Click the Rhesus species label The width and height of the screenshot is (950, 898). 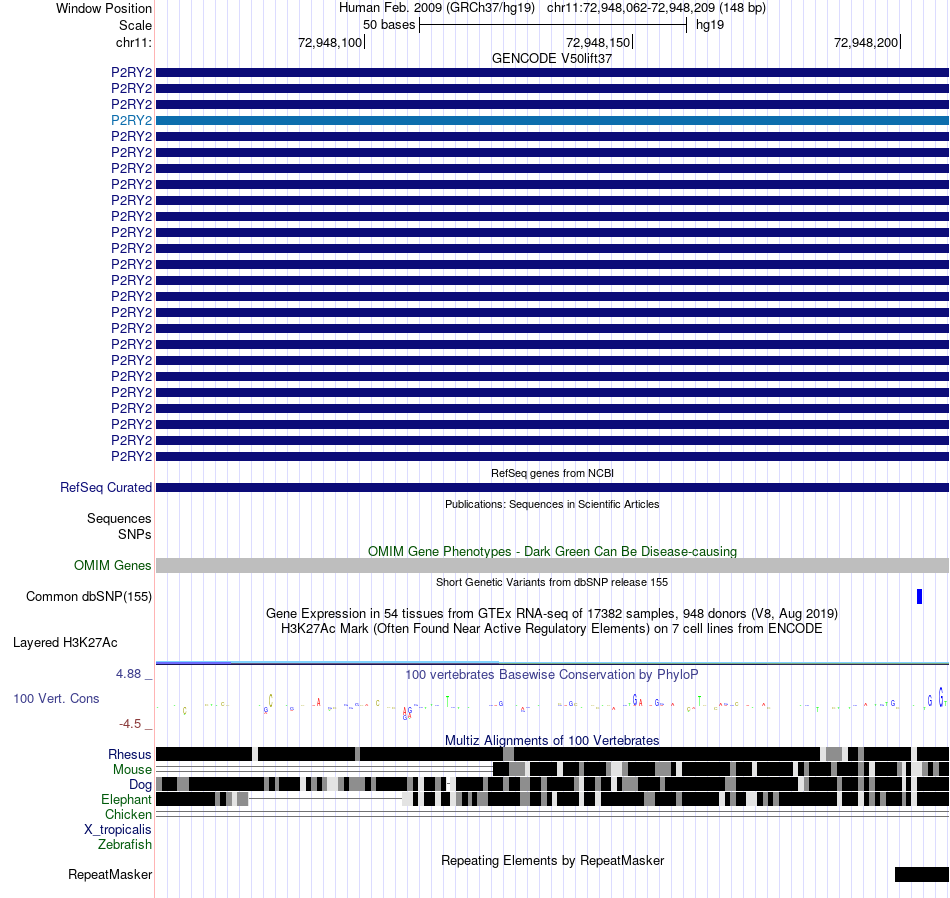[x=130, y=754]
